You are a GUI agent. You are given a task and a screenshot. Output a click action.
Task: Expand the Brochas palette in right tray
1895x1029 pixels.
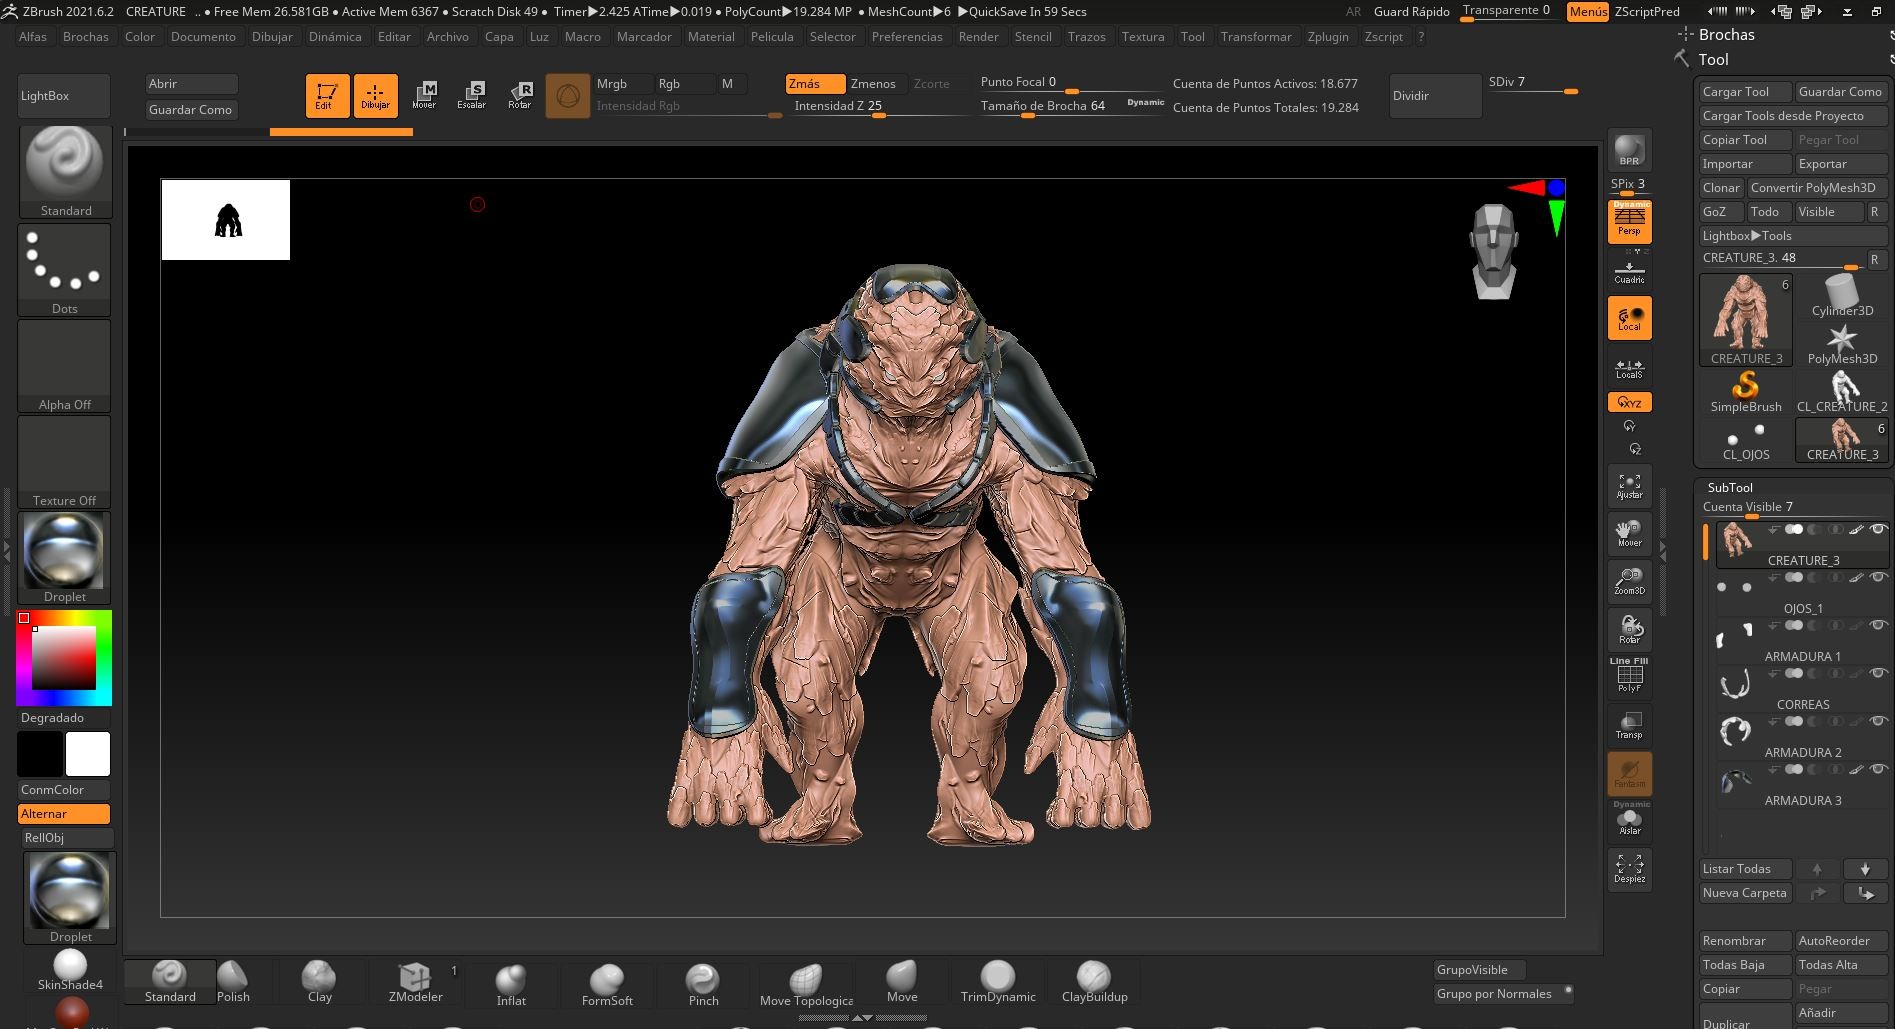(x=1726, y=35)
